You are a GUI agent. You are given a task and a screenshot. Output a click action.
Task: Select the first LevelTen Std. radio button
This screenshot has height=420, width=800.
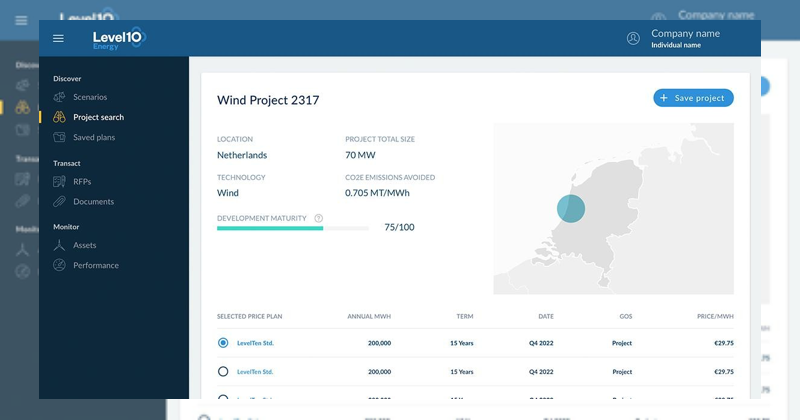coord(223,343)
